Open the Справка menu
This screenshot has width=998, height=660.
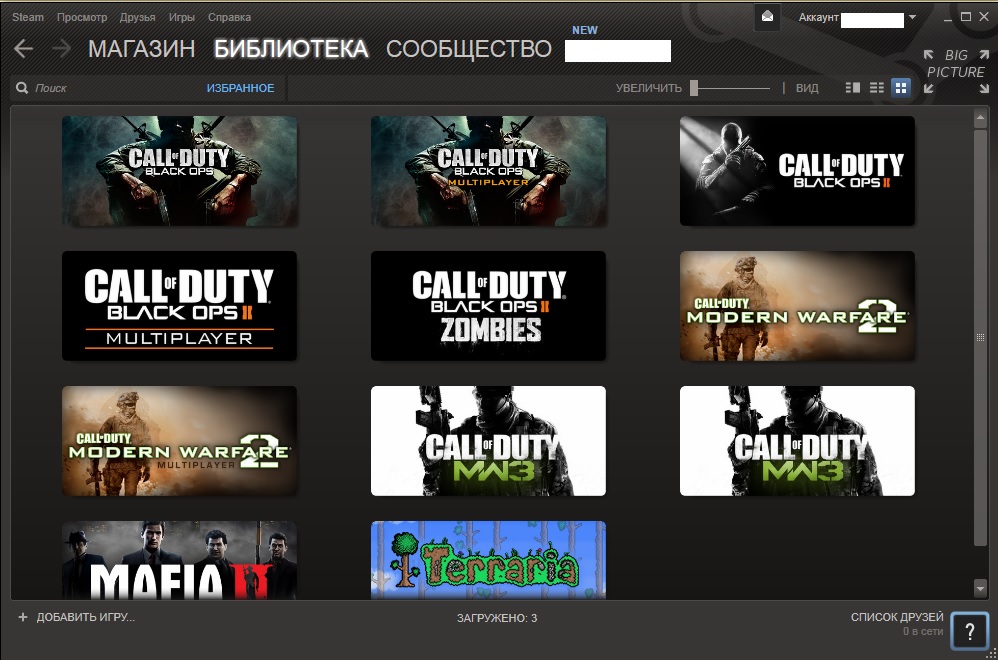[229, 17]
